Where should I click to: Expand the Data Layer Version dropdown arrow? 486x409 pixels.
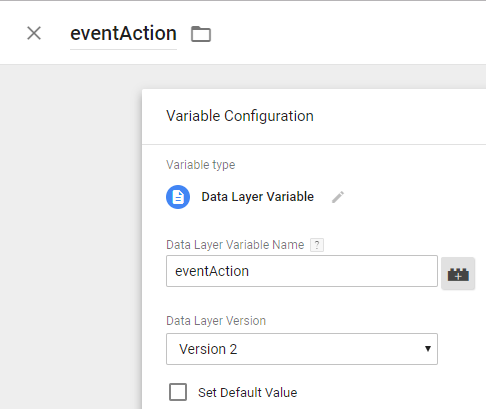(x=428, y=349)
